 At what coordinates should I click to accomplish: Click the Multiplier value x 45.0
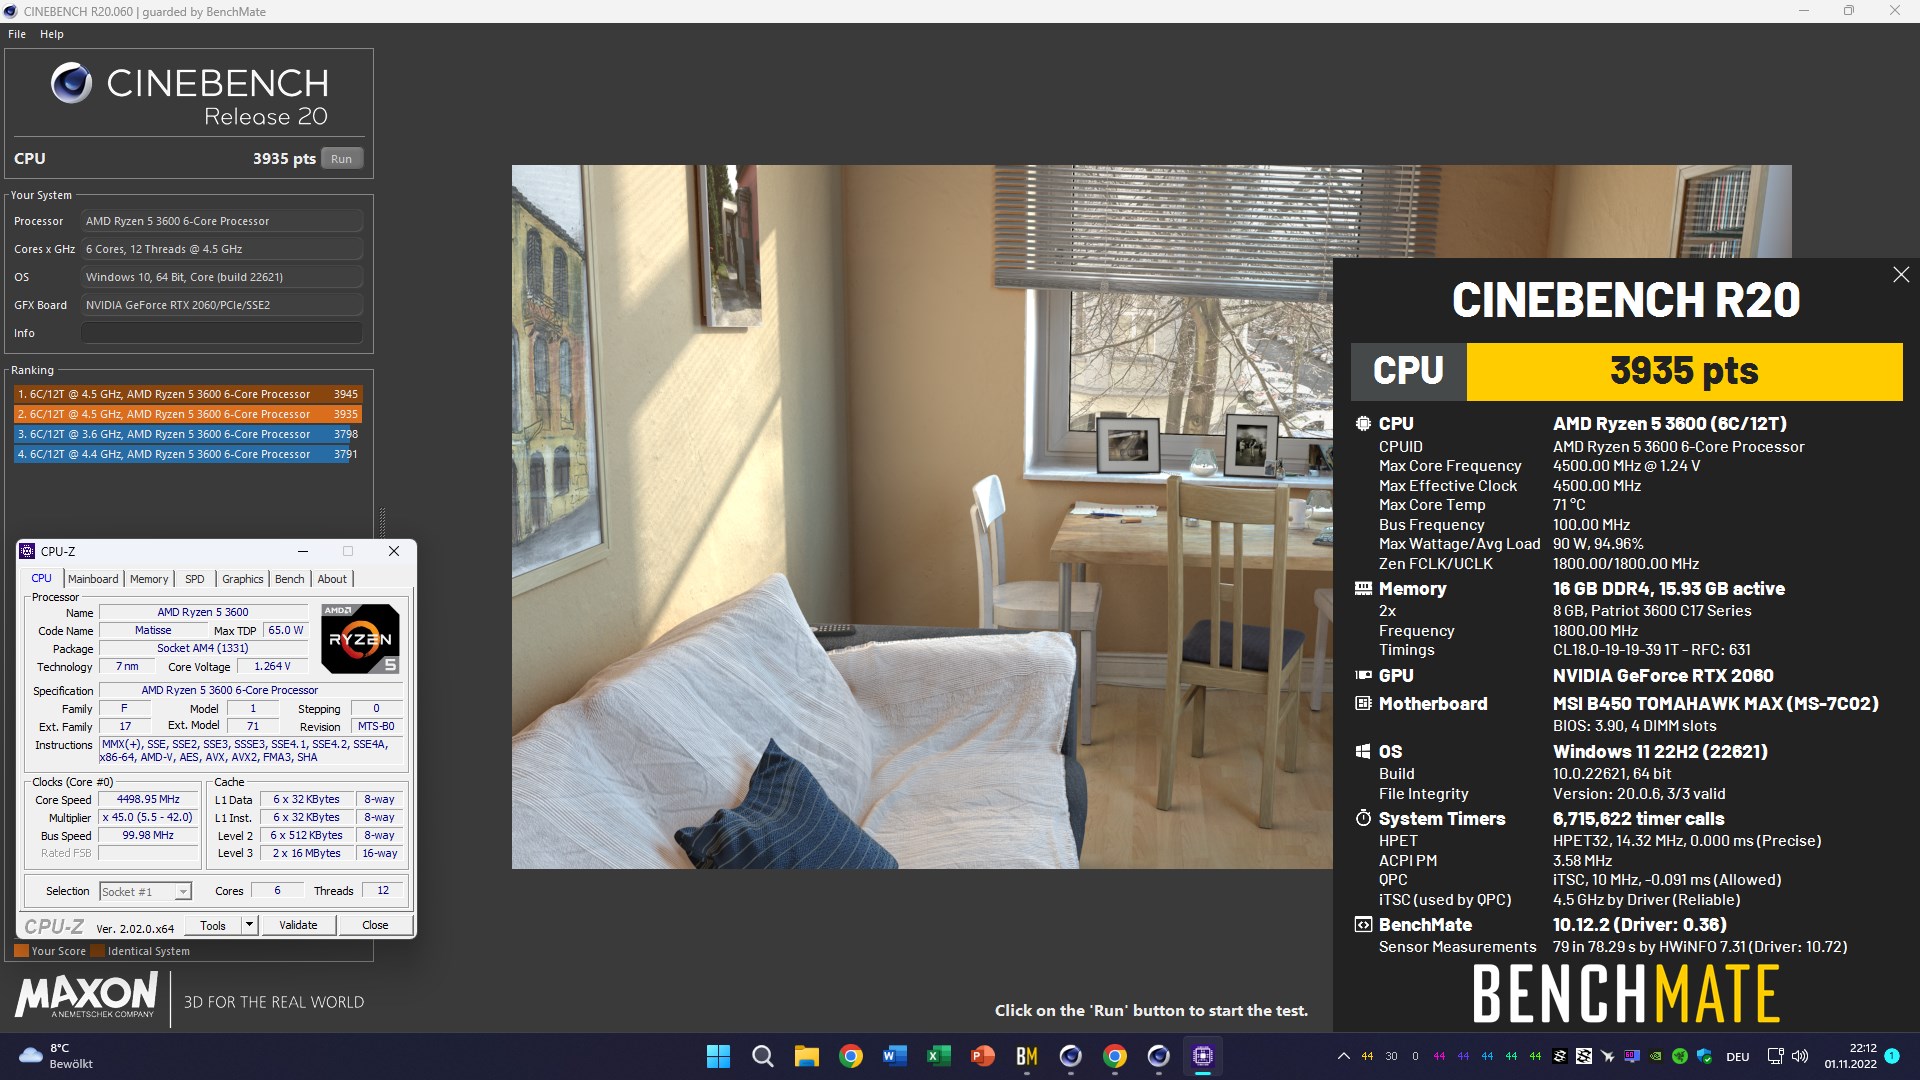149,818
